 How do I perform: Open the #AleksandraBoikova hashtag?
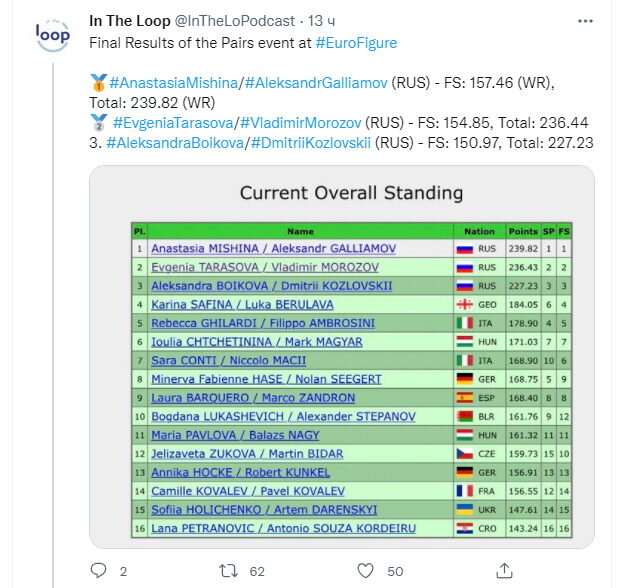pos(175,143)
